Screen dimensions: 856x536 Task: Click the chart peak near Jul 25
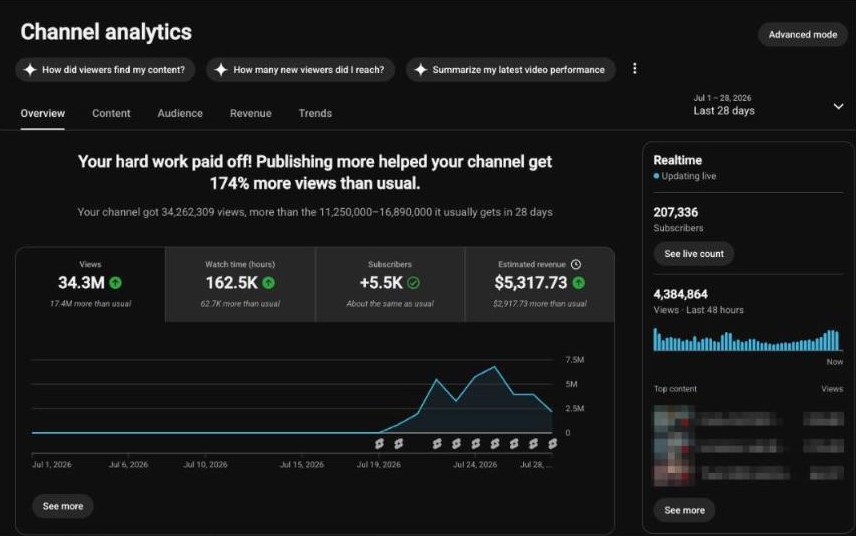coord(495,367)
